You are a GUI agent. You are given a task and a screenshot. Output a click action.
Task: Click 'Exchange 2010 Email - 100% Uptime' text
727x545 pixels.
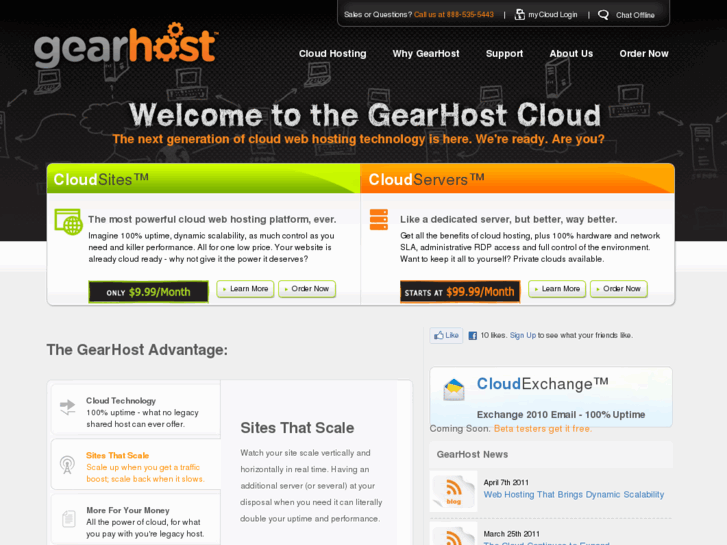561,415
